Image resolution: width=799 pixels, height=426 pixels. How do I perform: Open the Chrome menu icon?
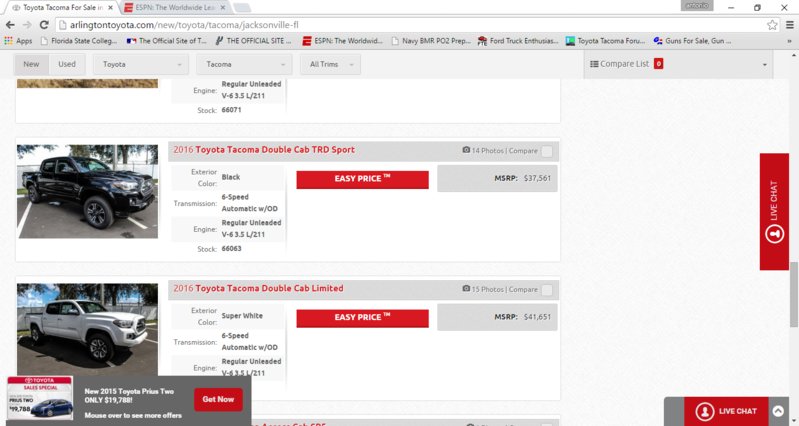pyautogui.click(x=789, y=25)
